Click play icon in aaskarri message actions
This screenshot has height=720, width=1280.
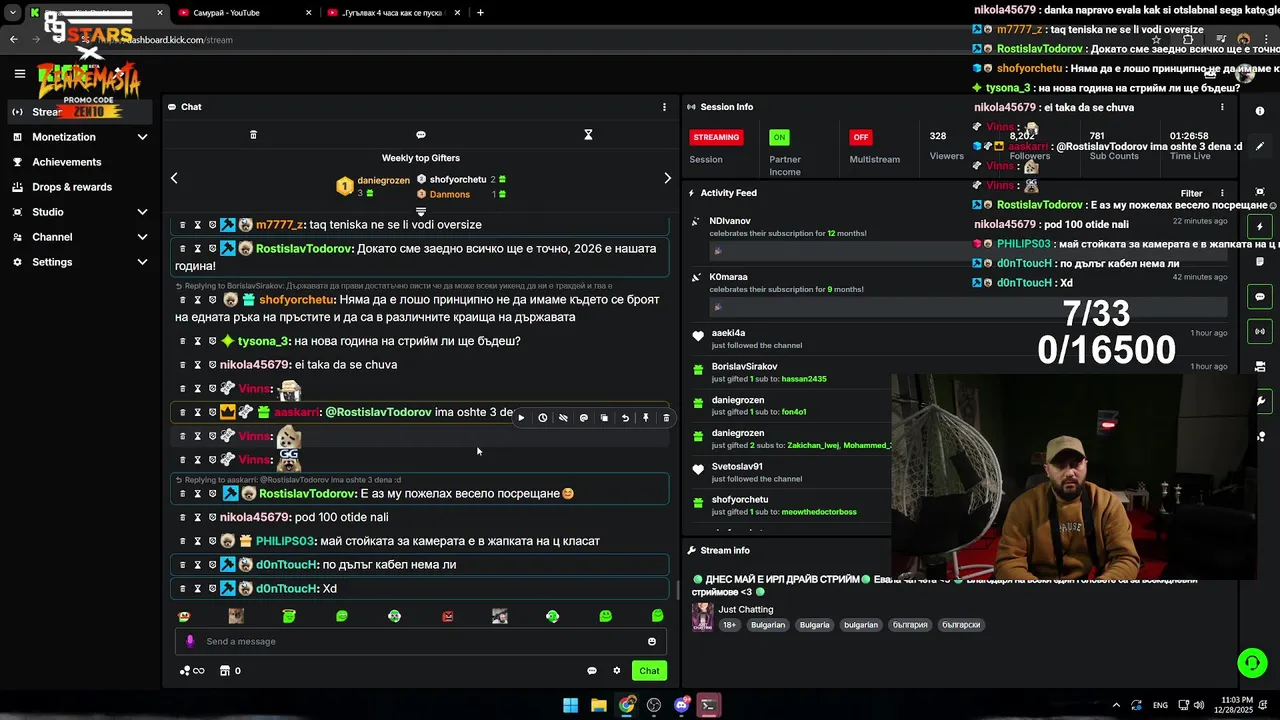(521, 418)
